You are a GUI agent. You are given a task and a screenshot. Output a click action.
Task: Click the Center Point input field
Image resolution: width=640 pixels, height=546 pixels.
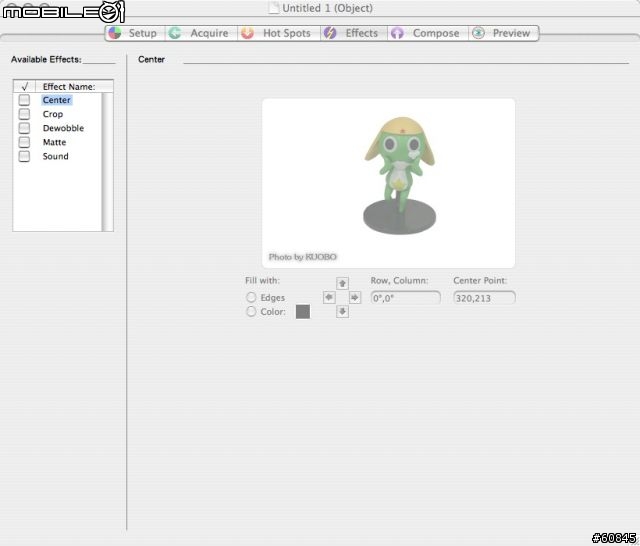click(484, 298)
